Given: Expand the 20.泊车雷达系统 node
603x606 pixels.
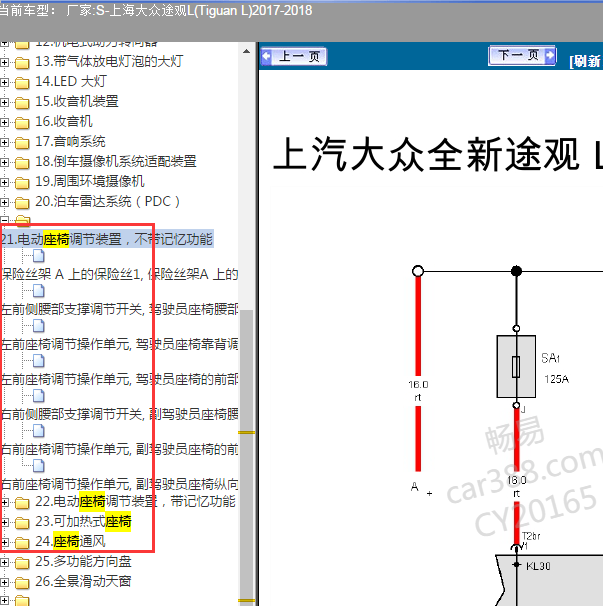Looking at the screenshot, I should click(x=4, y=202).
